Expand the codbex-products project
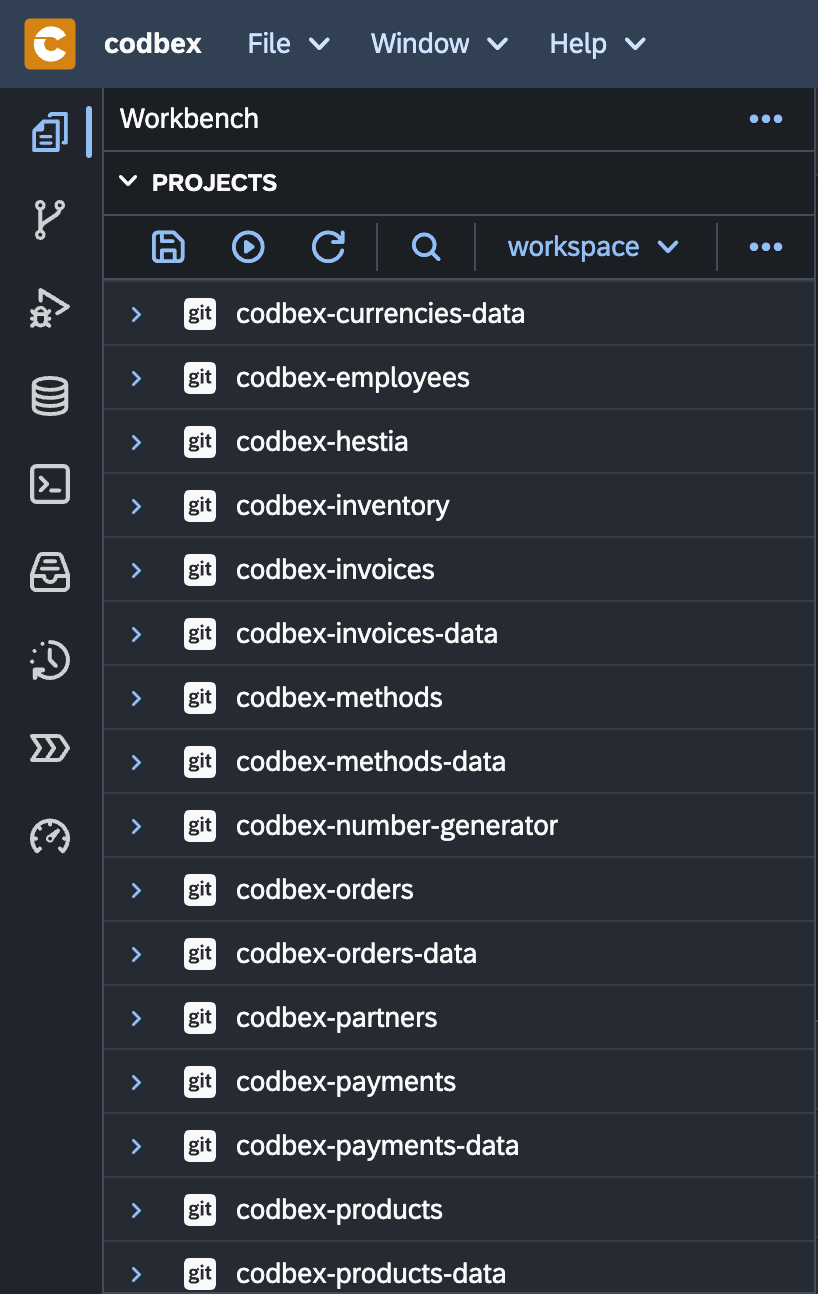Image resolution: width=818 pixels, height=1294 pixels. (x=137, y=1210)
